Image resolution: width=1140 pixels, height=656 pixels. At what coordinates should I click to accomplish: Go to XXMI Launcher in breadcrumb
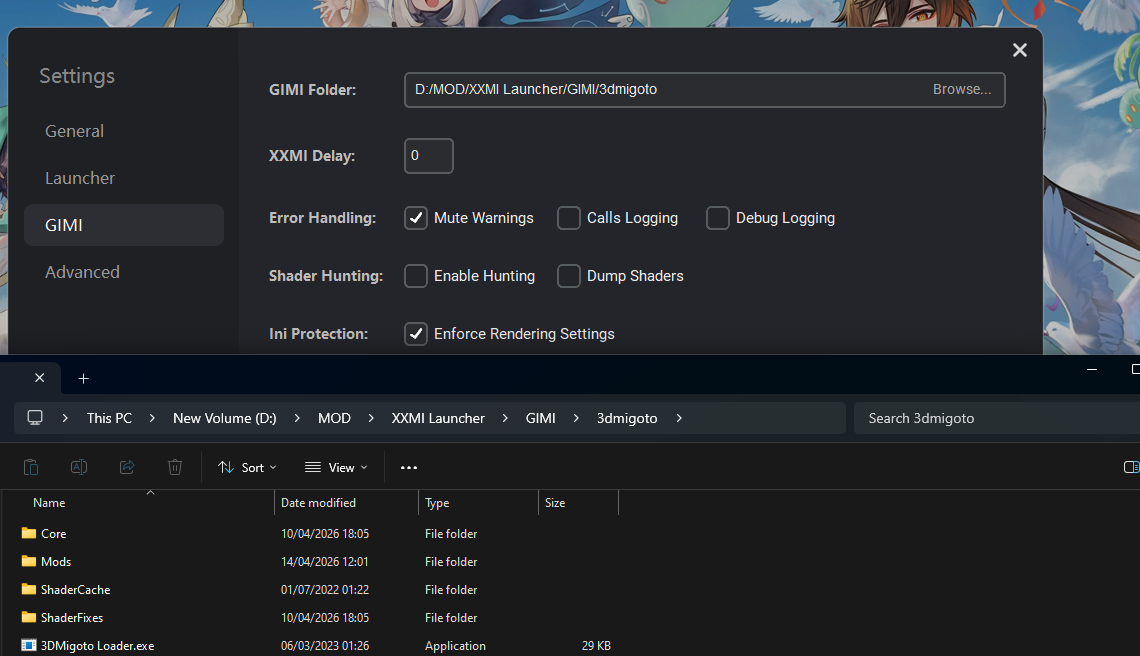click(x=438, y=418)
